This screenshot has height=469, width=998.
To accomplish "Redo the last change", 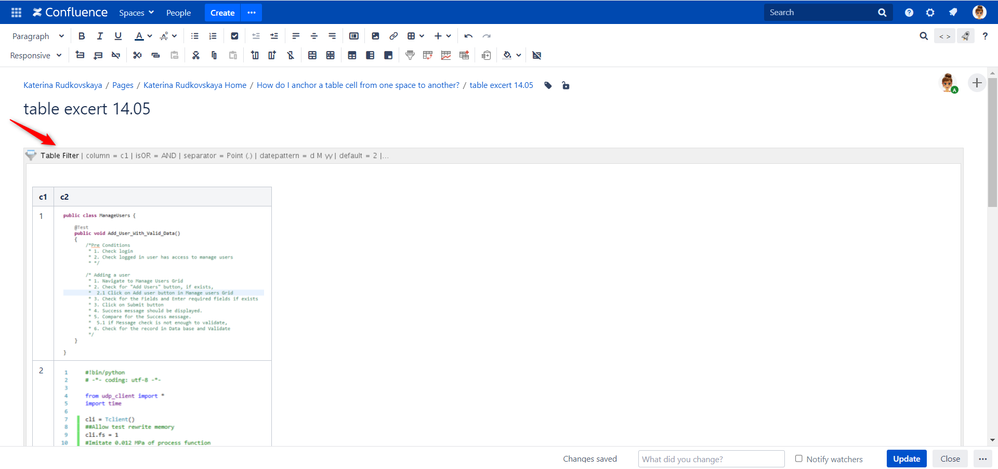I will (486, 36).
